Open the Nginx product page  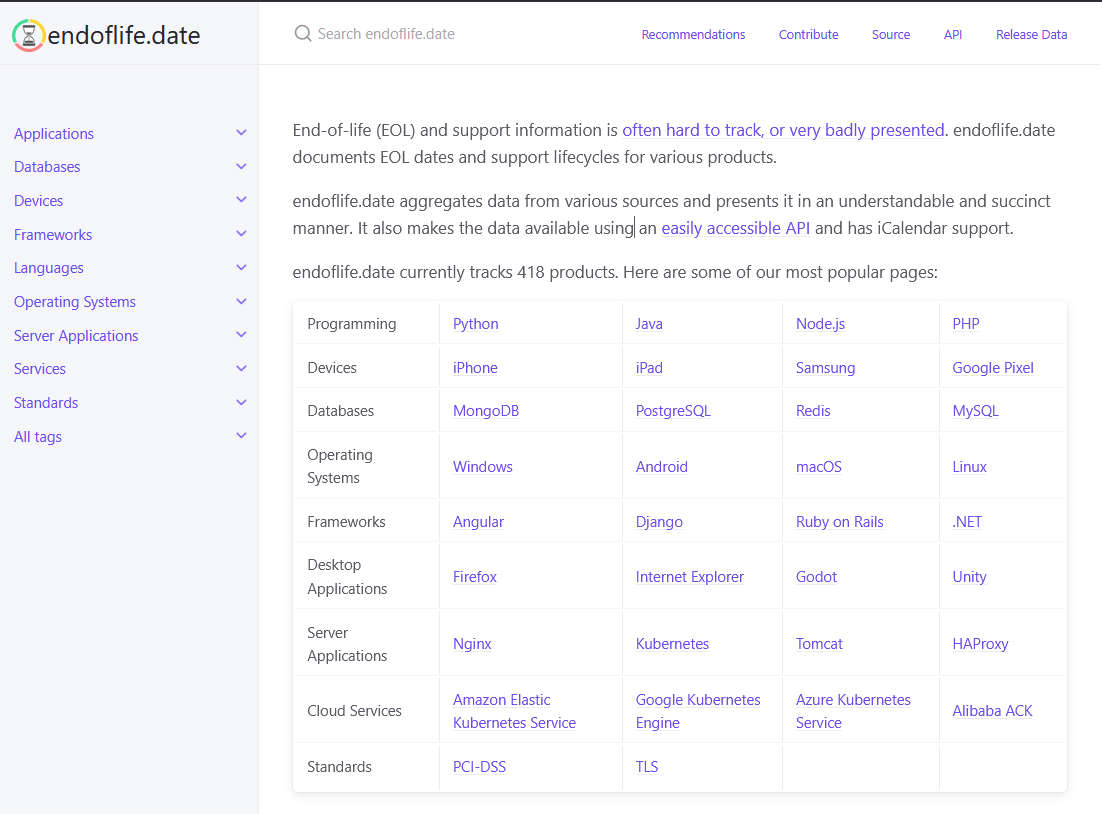click(472, 644)
